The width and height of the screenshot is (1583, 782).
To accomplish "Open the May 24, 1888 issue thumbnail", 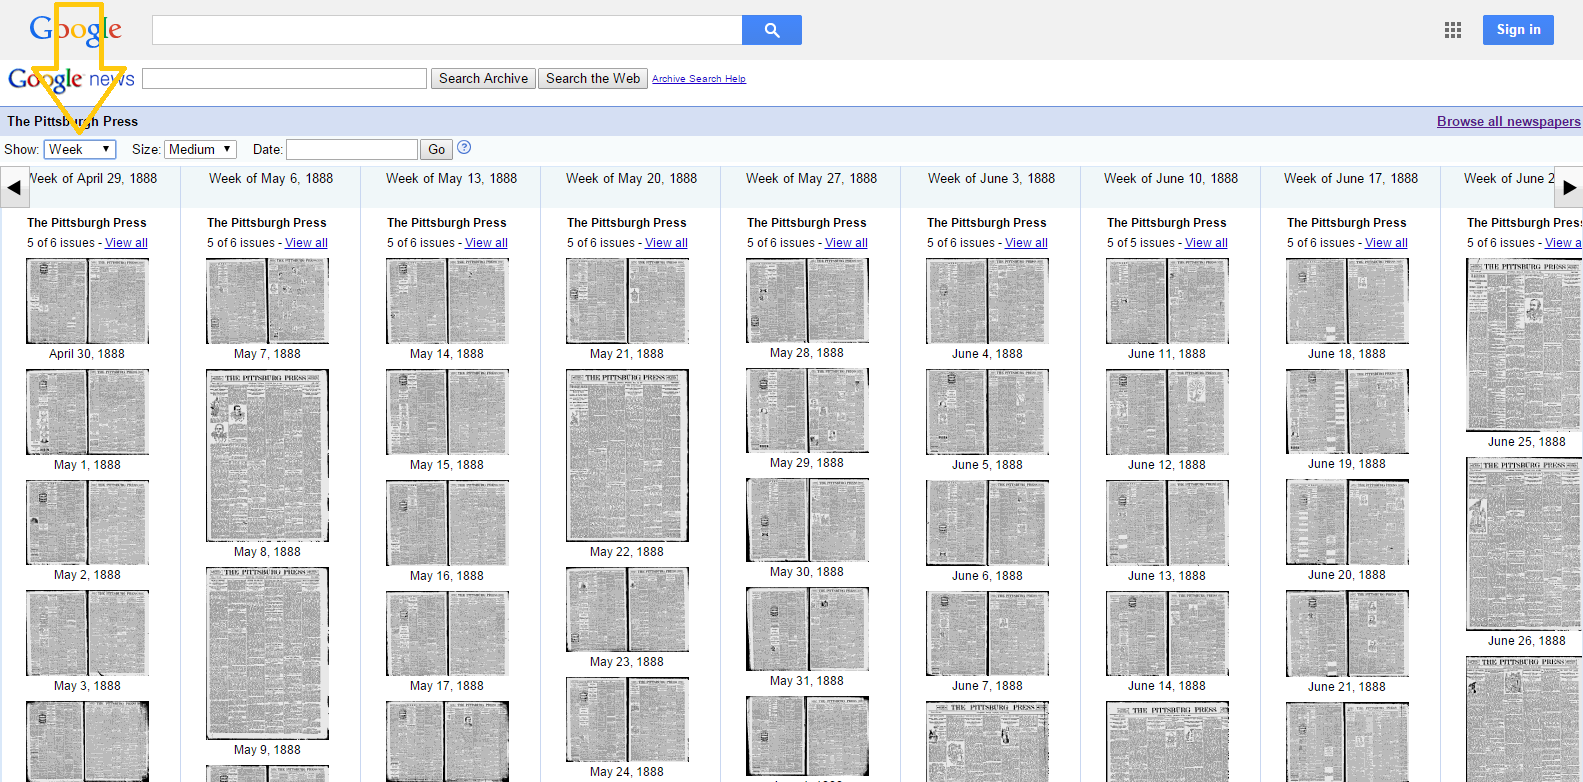I will [x=627, y=720].
